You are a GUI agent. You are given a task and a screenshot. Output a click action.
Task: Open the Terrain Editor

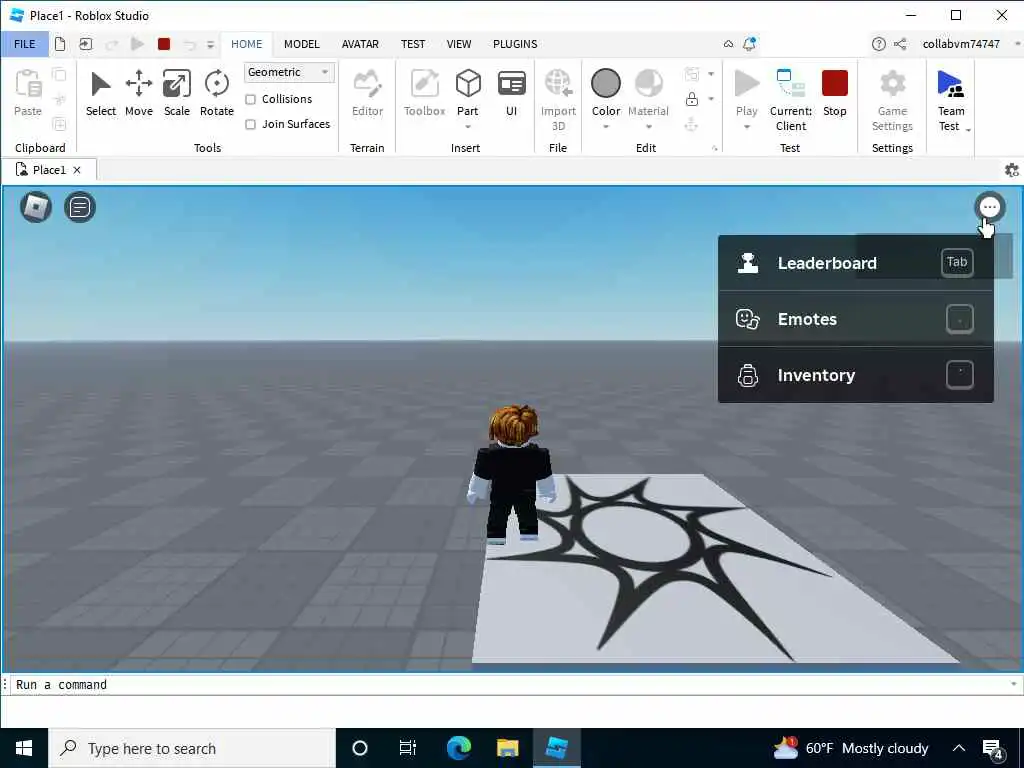click(x=367, y=93)
